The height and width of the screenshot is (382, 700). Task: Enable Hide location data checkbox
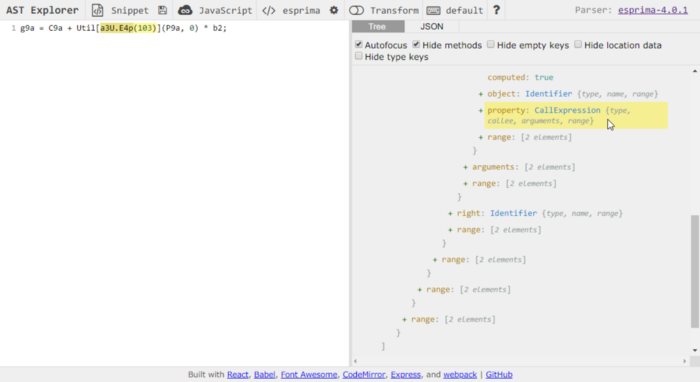click(578, 44)
